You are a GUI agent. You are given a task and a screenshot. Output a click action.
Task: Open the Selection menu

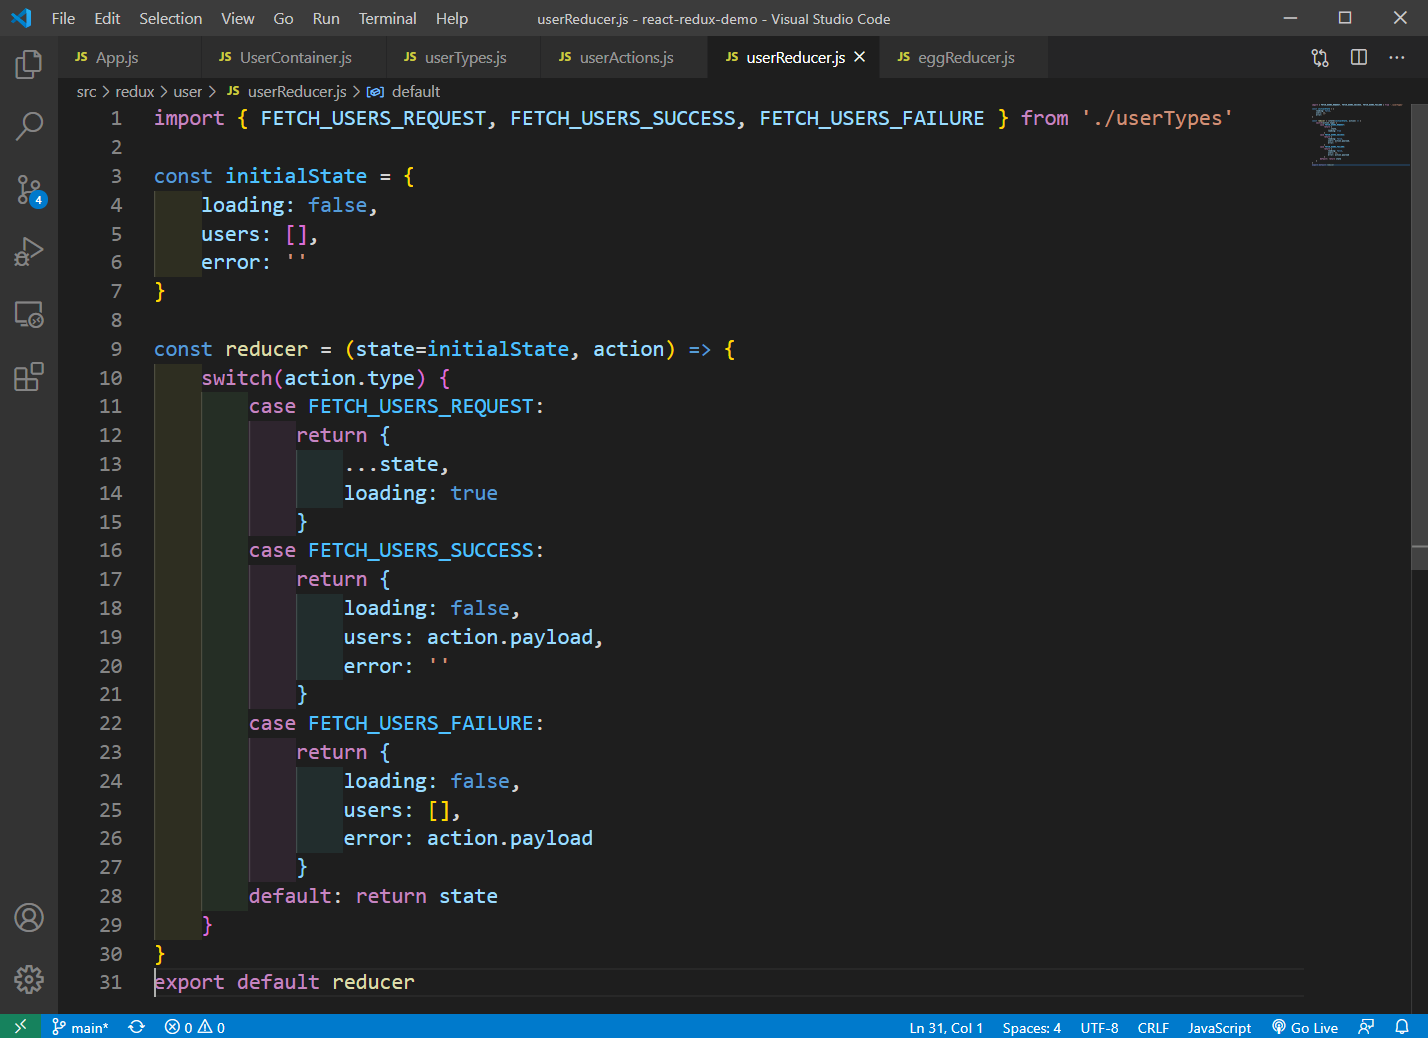click(170, 18)
